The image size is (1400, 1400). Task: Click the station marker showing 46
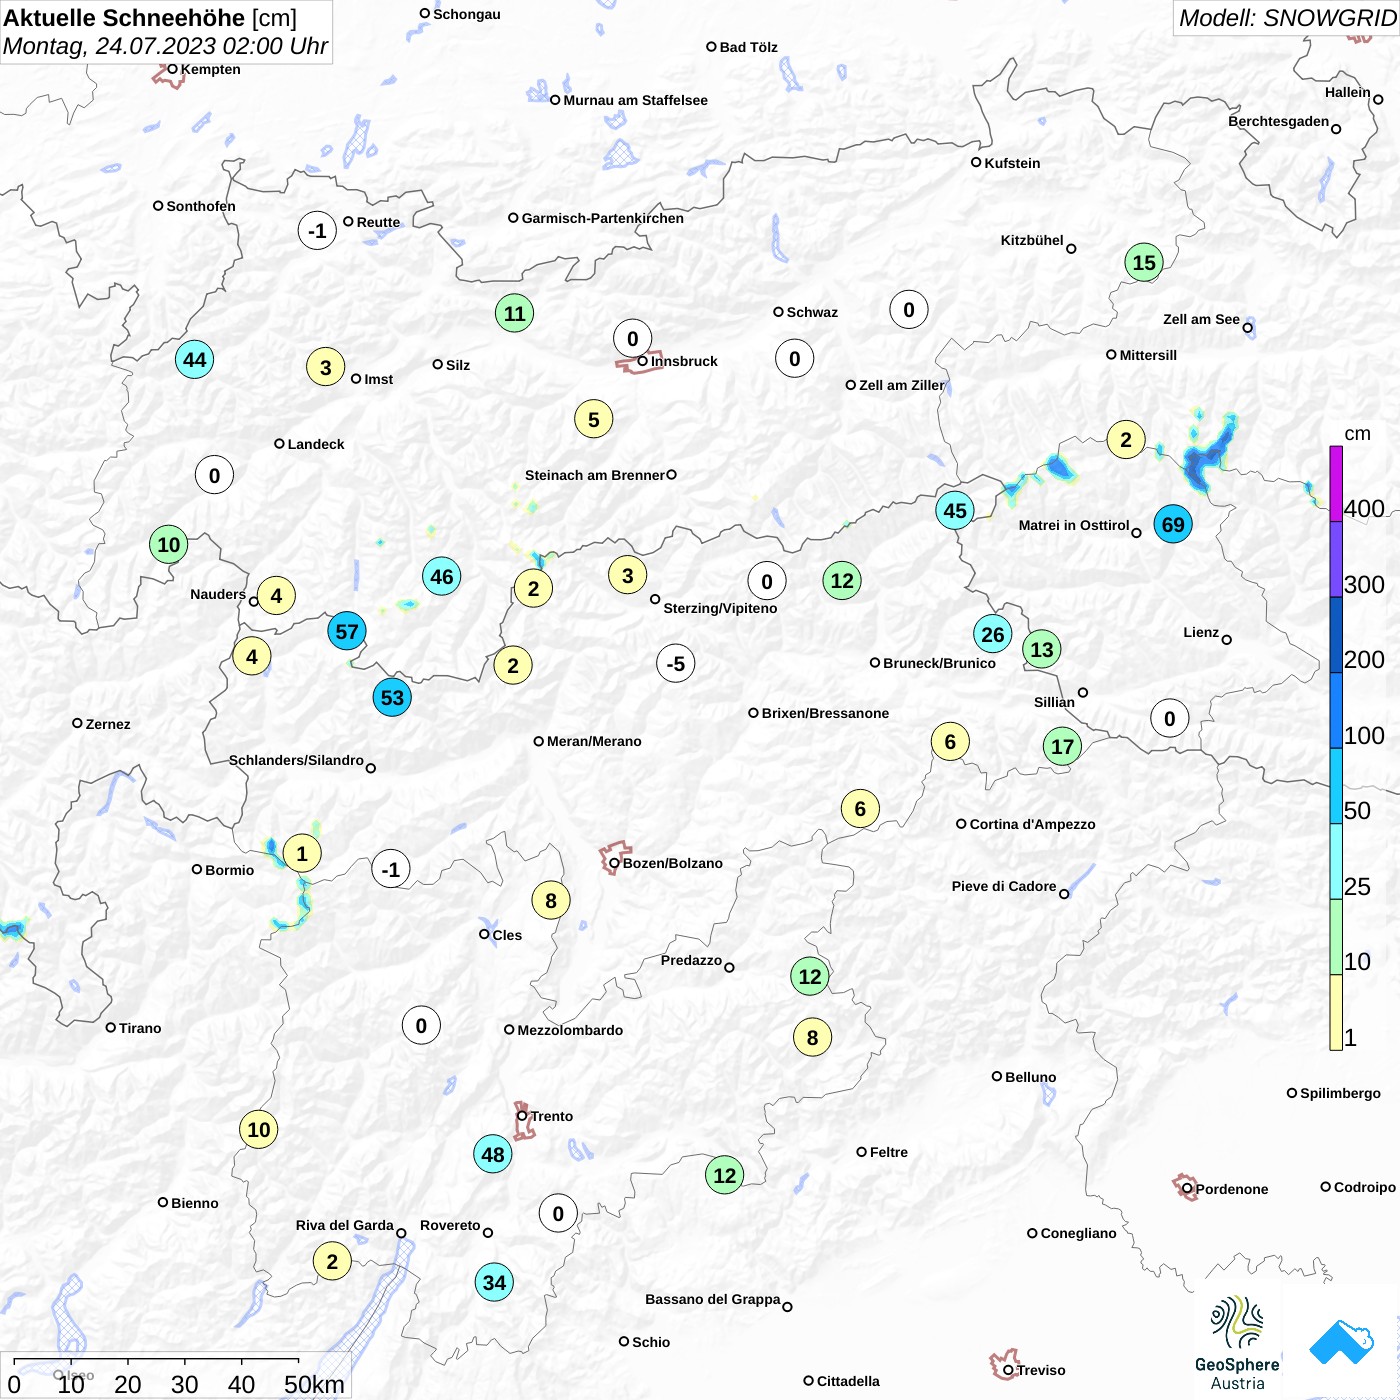tap(441, 576)
